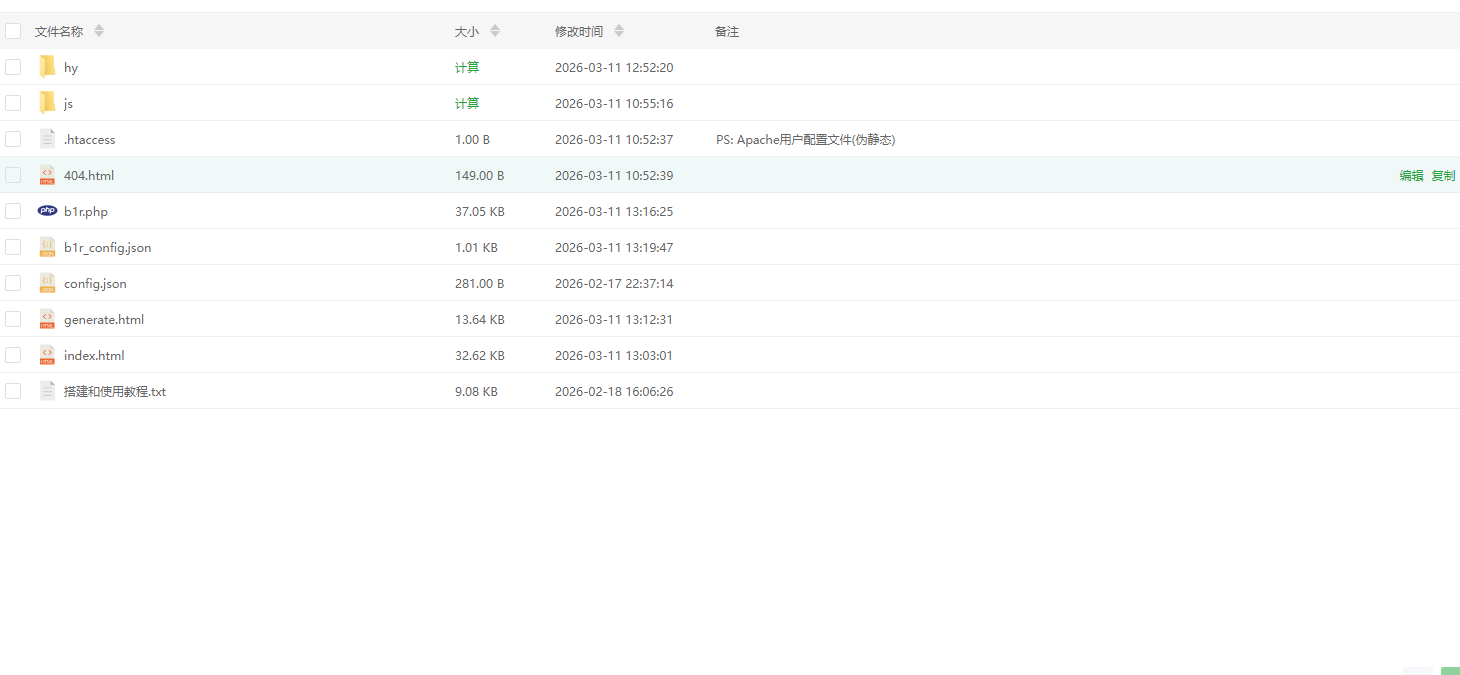
Task: Tick the checkbox beside config.json
Action: (x=13, y=283)
